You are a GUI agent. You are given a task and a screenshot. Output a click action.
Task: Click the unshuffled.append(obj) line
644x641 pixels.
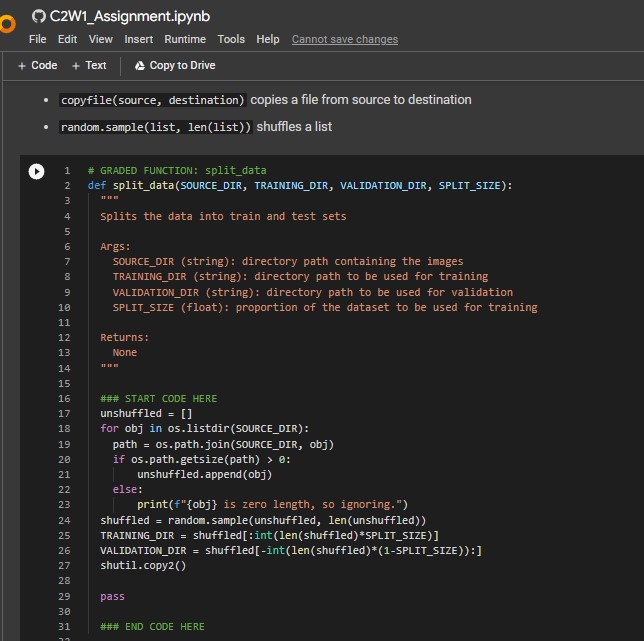click(x=205, y=475)
